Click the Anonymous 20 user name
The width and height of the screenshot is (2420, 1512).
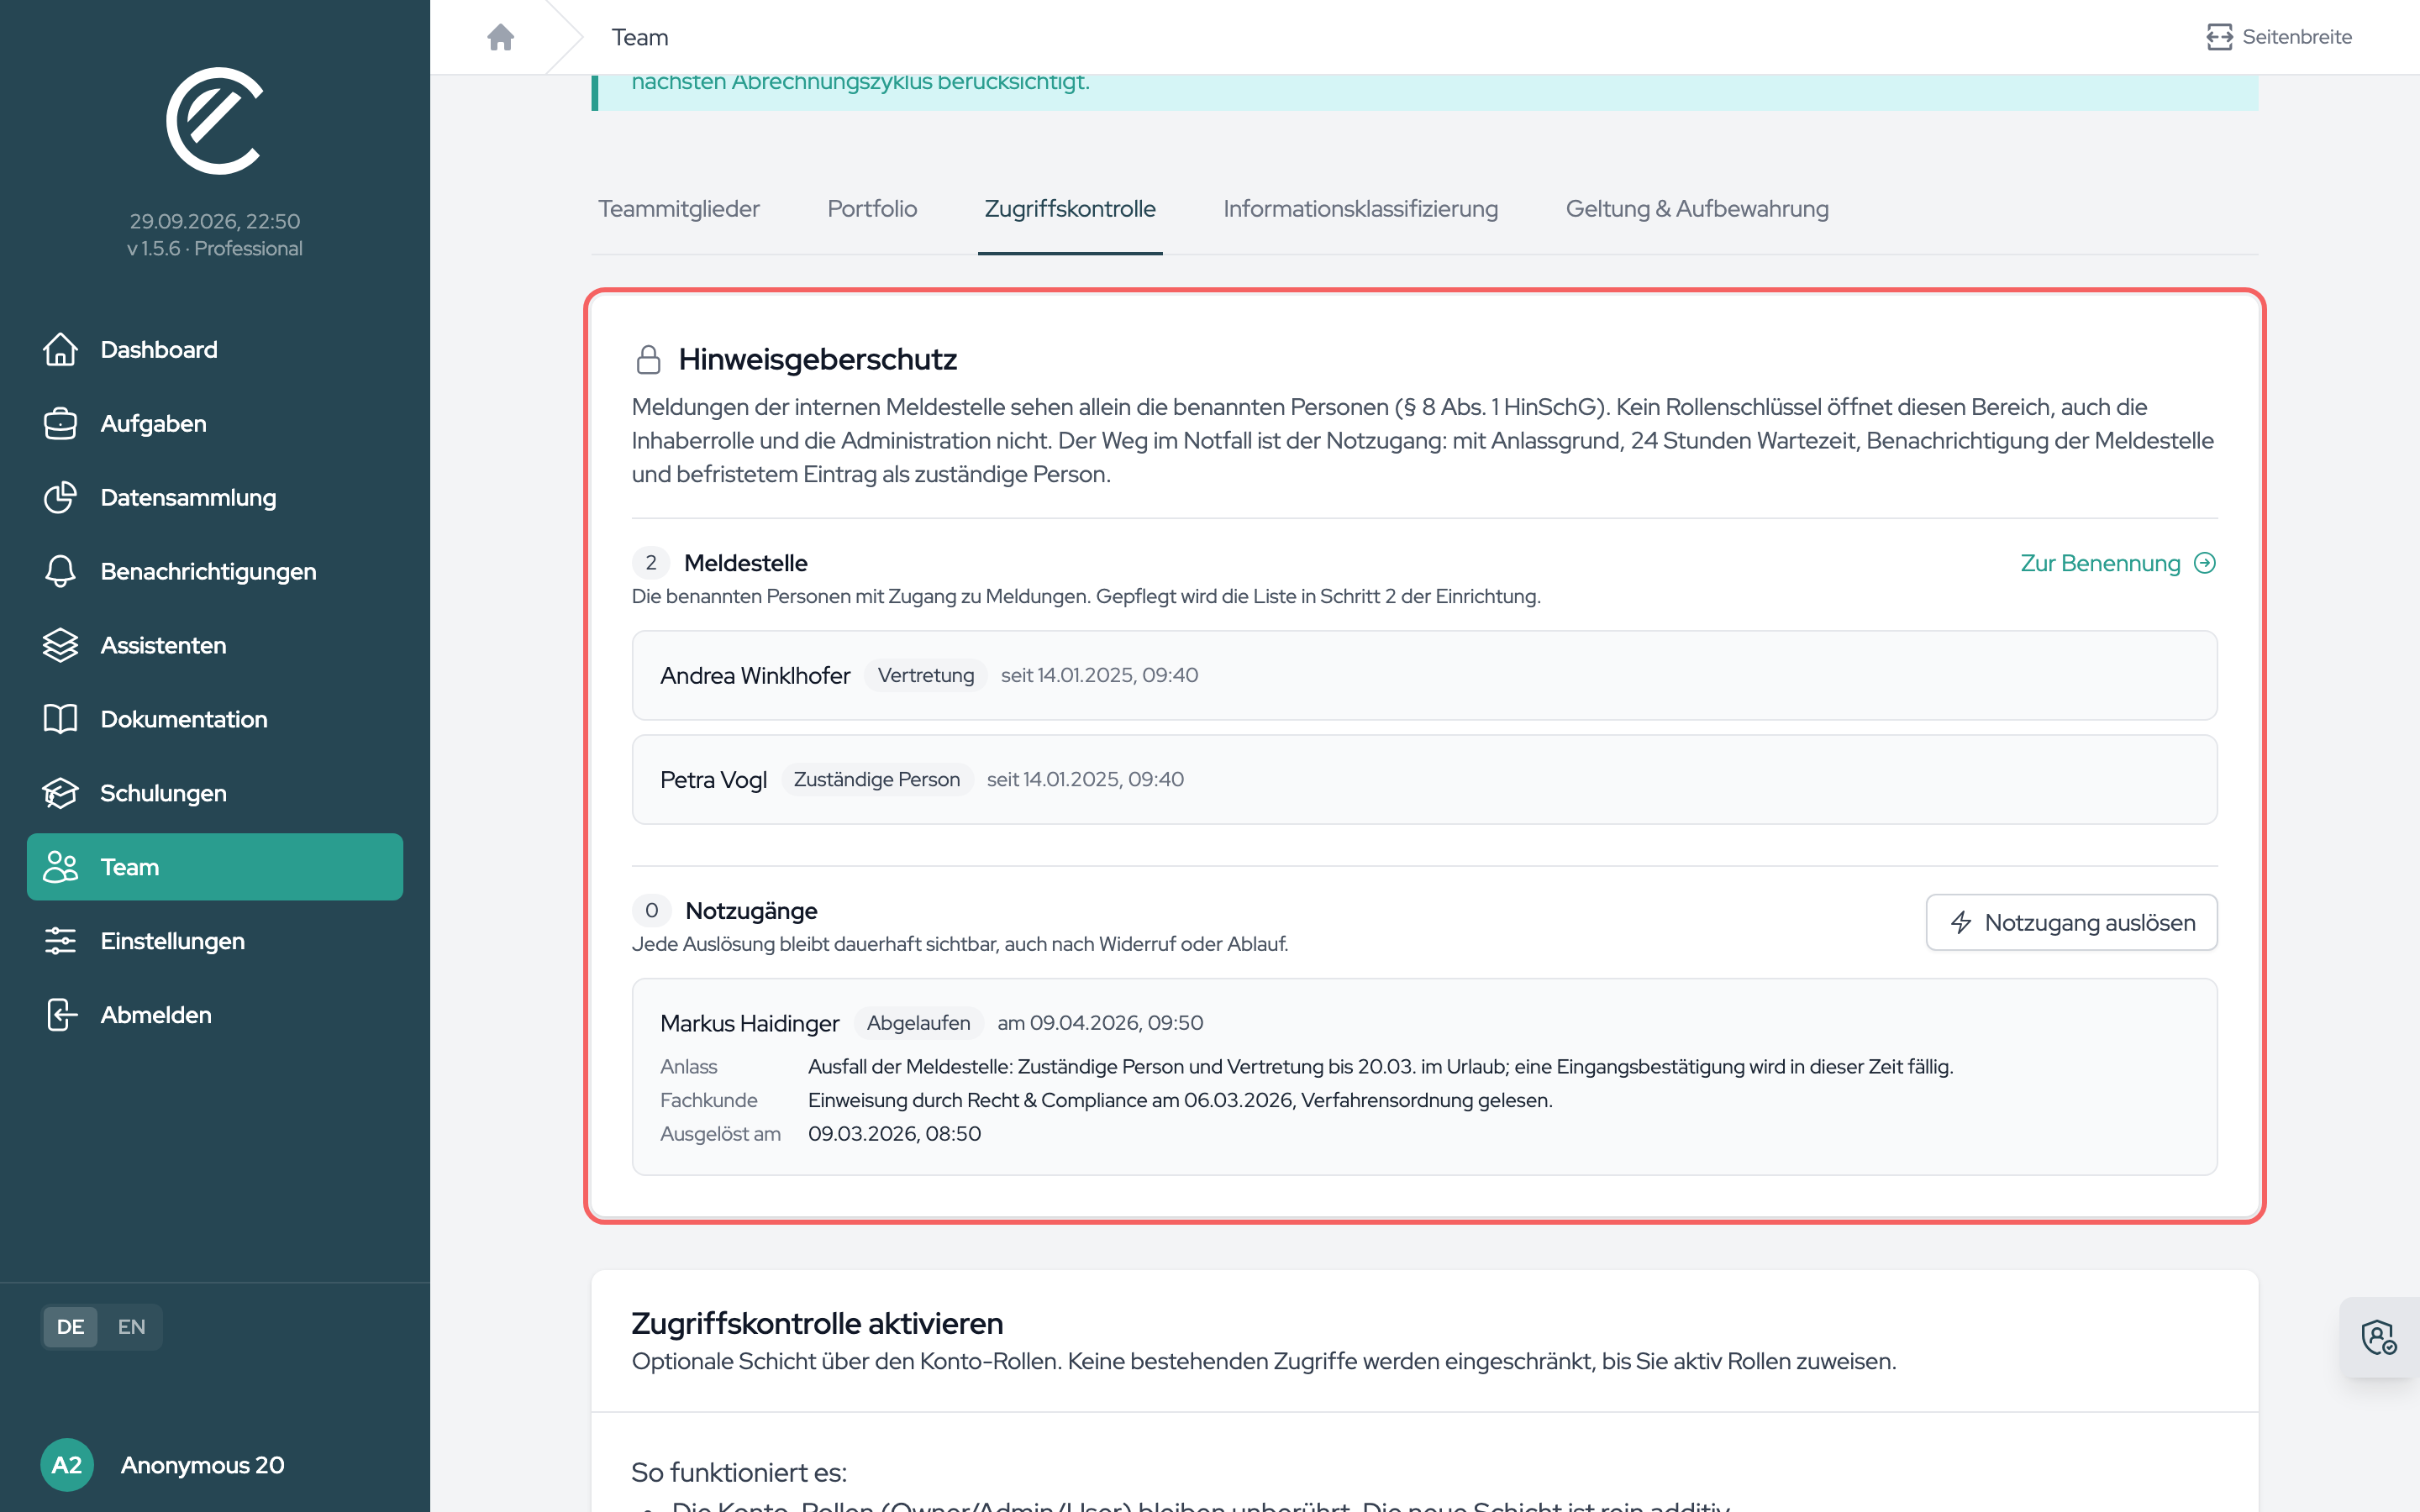click(x=202, y=1465)
